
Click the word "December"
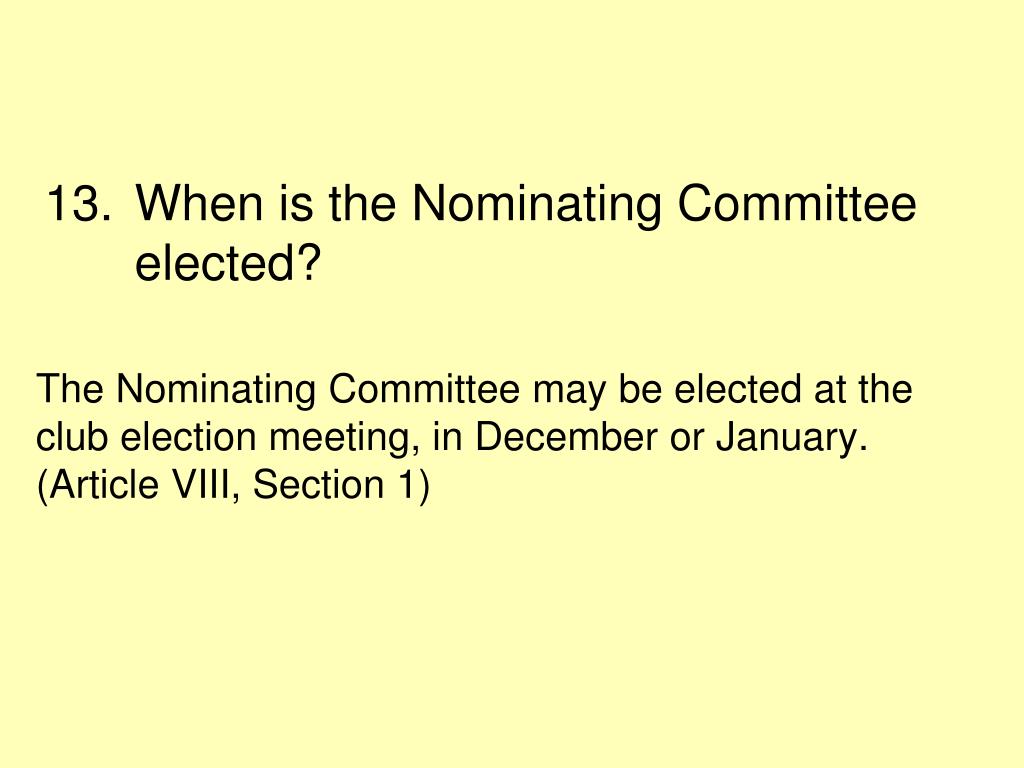coord(566,436)
